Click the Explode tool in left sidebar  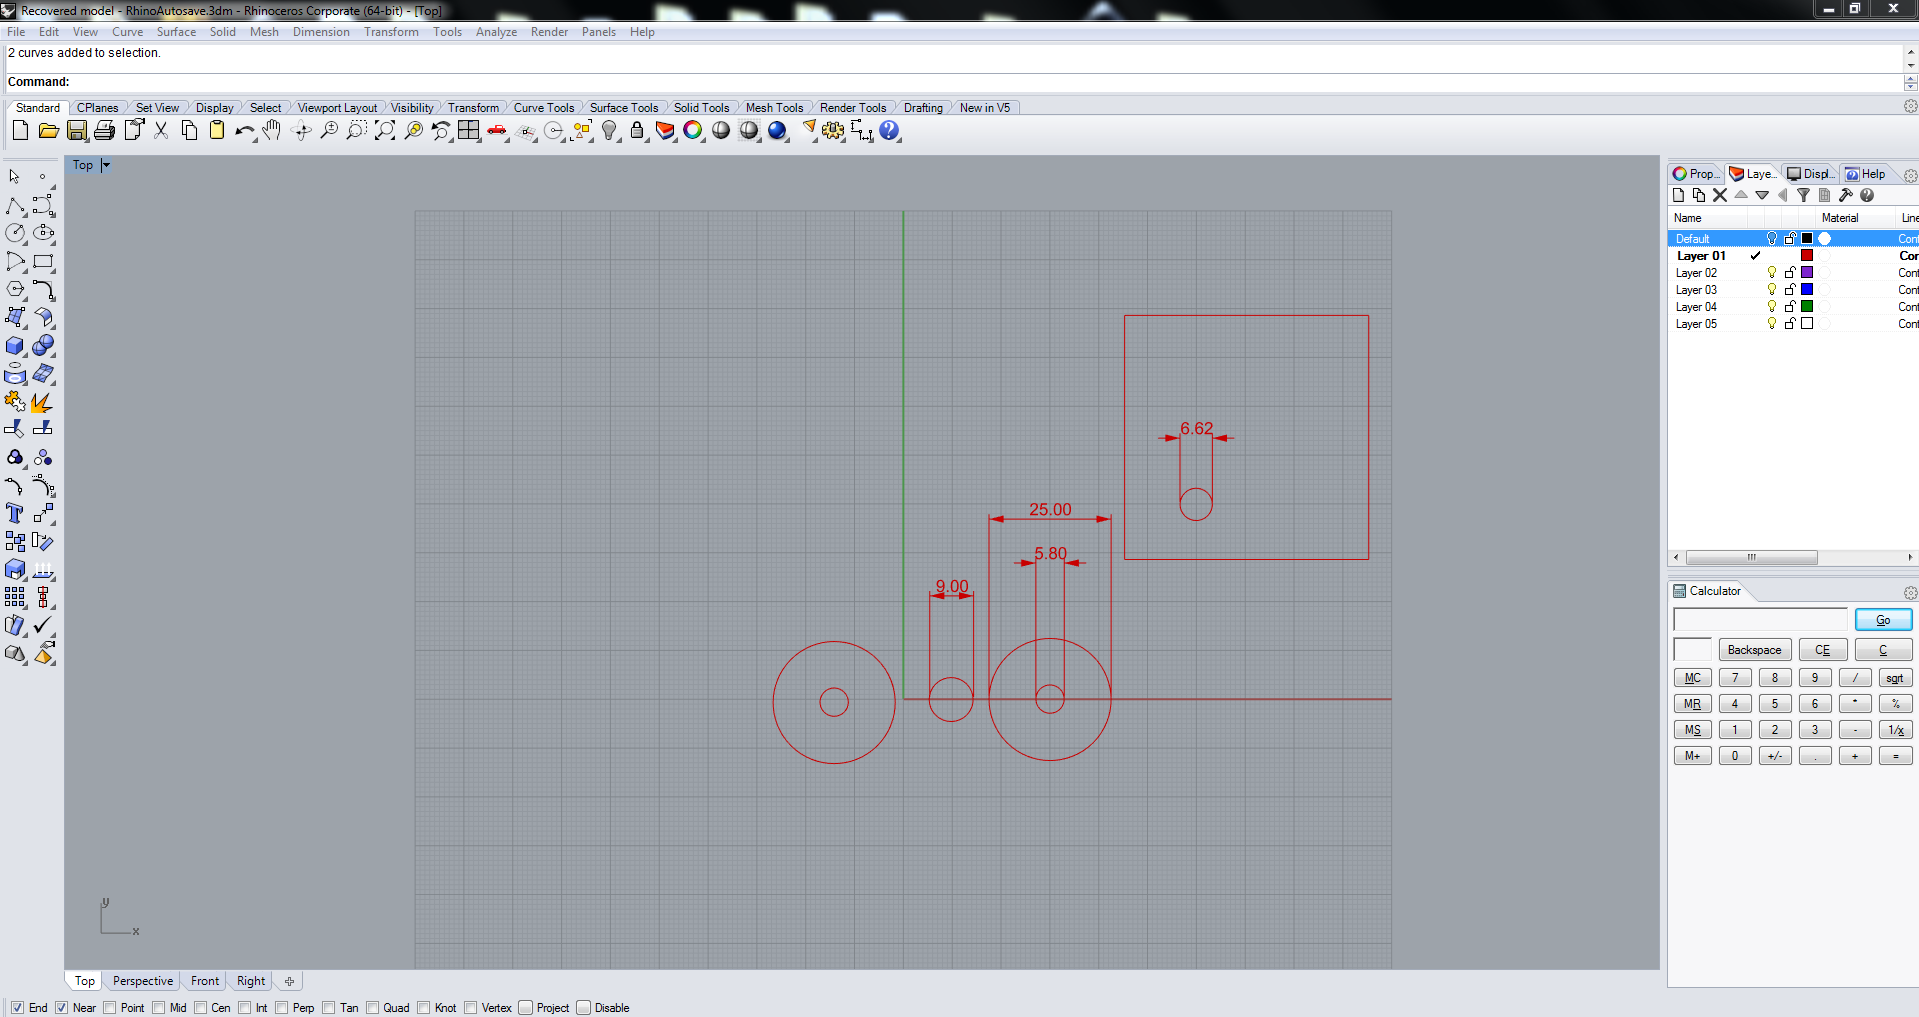click(43, 401)
